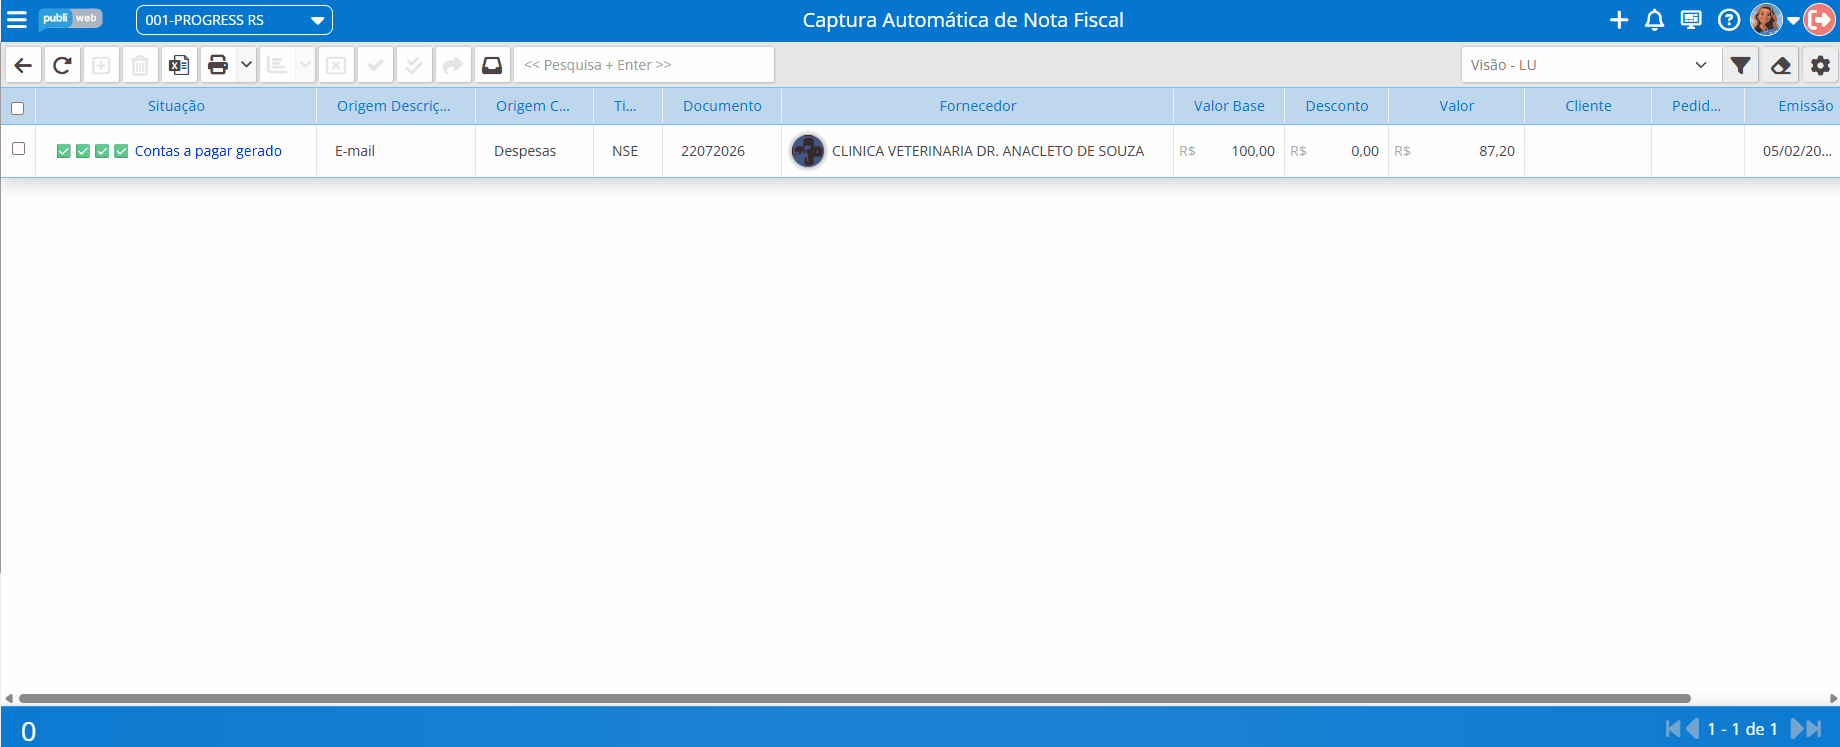Screen dimensions: 1840x747
Task: Expand the print options arrow
Action: pos(247,65)
